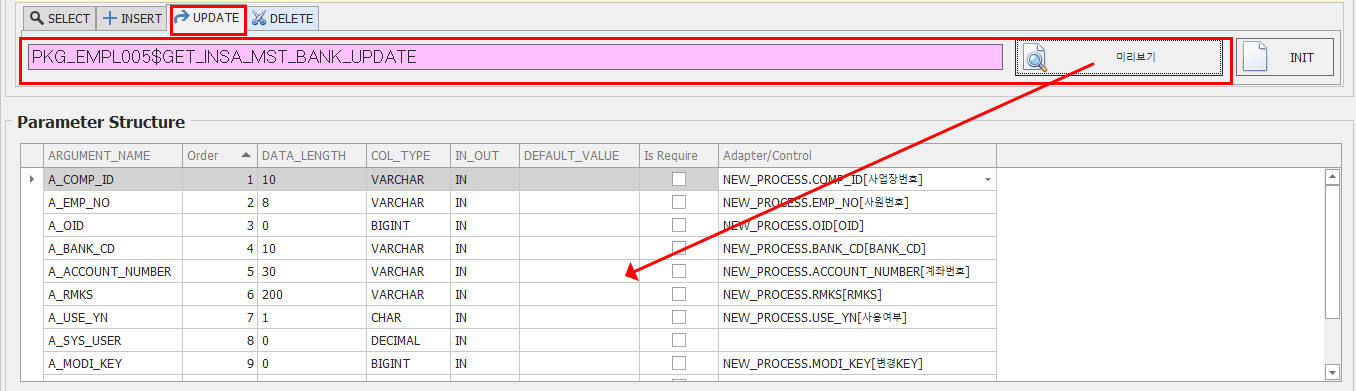
Task: Click the BIGINT type cell for A_OID
Action: pyautogui.click(x=408, y=225)
